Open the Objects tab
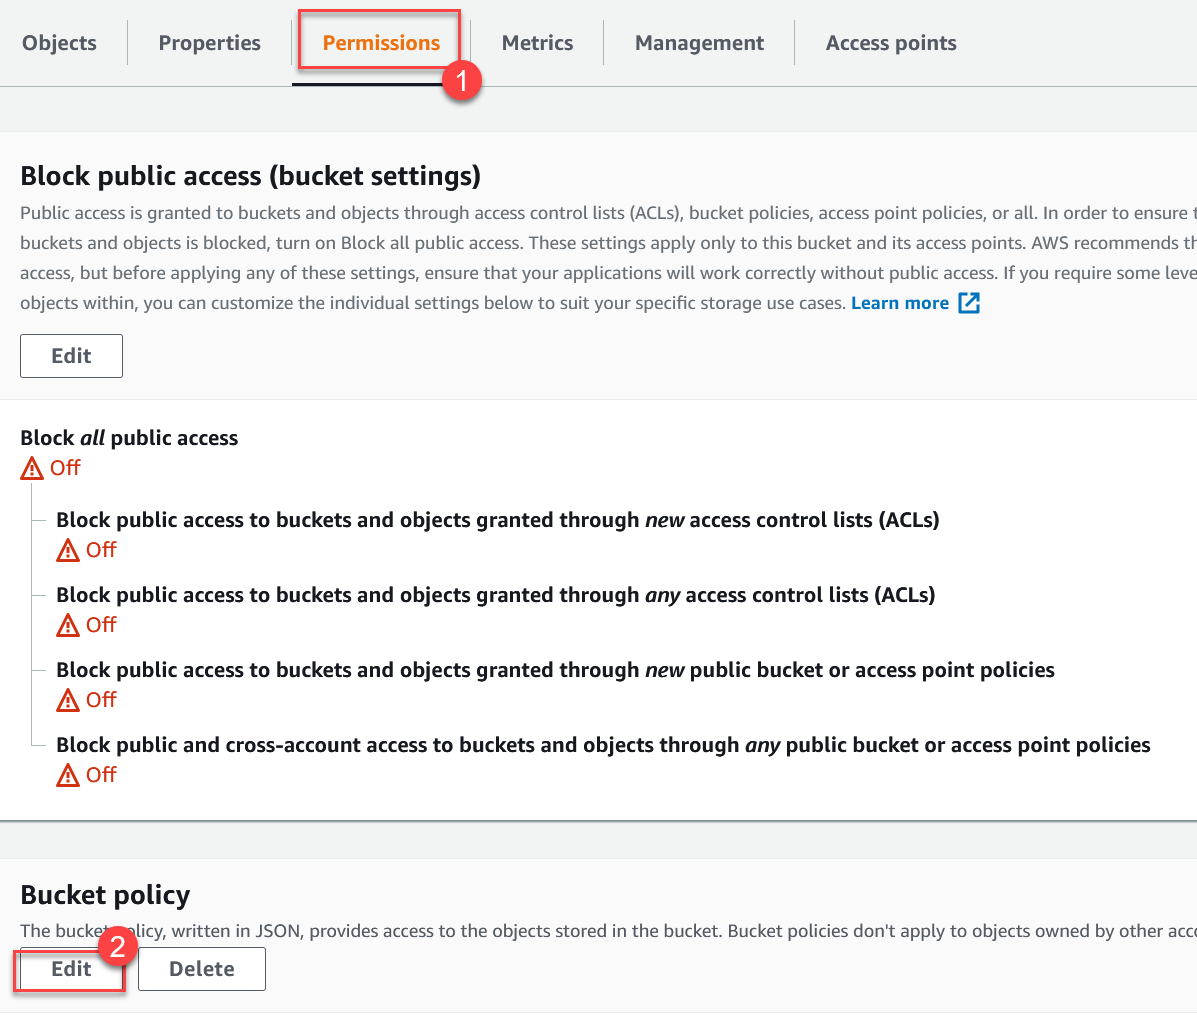 coord(59,43)
